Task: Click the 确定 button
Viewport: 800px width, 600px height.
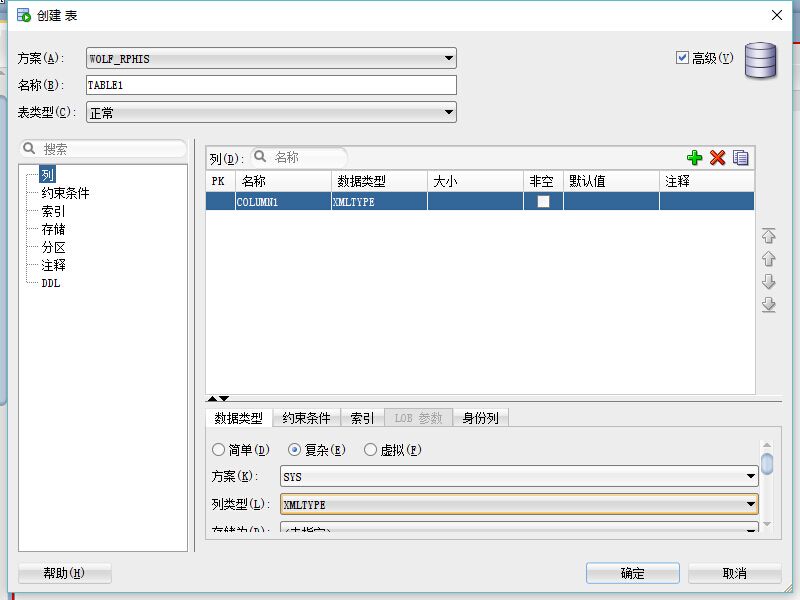Action: point(633,573)
